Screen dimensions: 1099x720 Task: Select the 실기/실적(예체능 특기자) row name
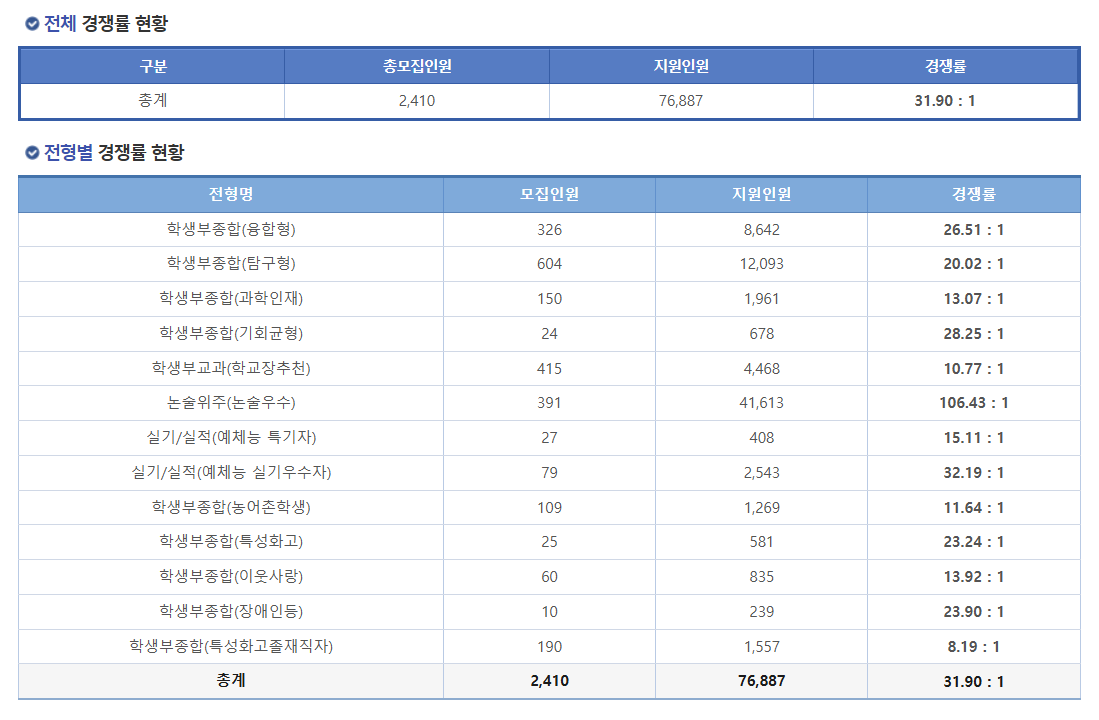click(x=231, y=438)
